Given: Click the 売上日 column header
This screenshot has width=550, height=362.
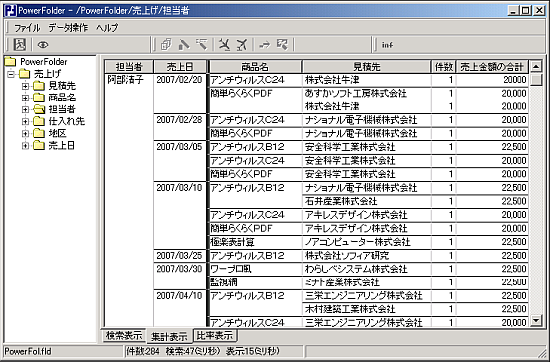Looking at the screenshot, I should click(180, 66).
